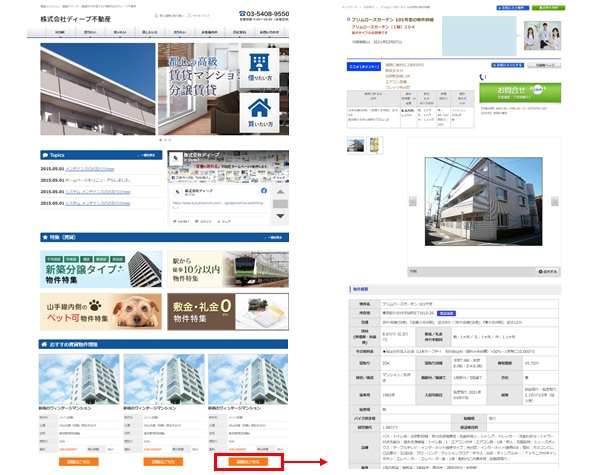Open the third recommended property building photo
The image size is (600, 475).
(248, 379)
